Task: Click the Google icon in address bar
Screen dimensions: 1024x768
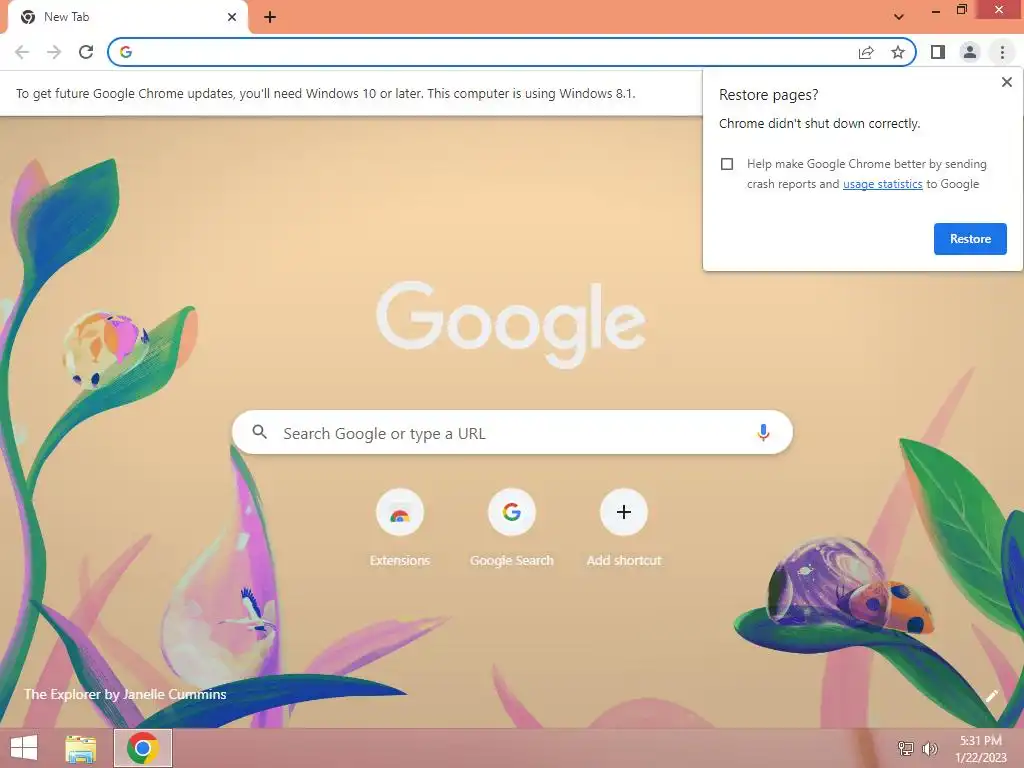Action: [126, 52]
